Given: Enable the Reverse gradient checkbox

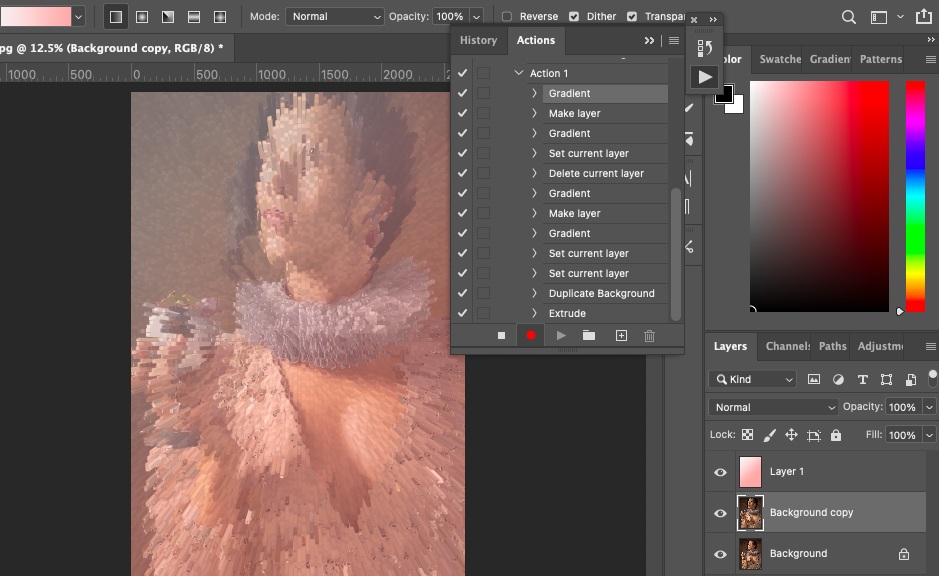Looking at the screenshot, I should [507, 17].
